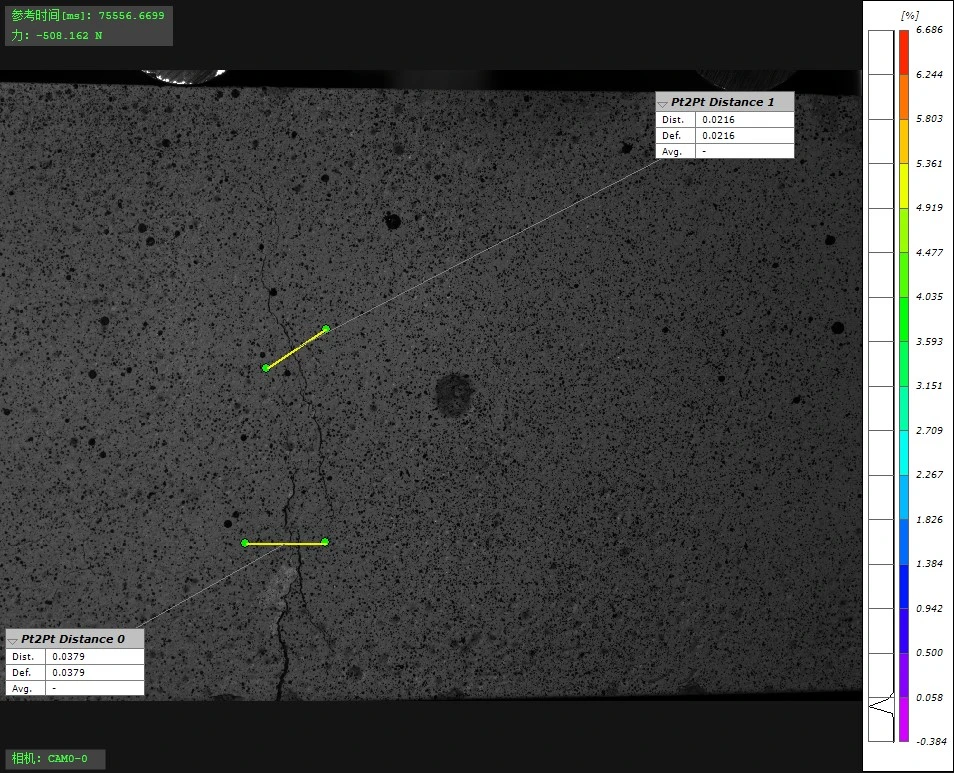Select the right endpoint of the horizontal yellow line
Image resolution: width=954 pixels, height=773 pixels.
(x=325, y=543)
